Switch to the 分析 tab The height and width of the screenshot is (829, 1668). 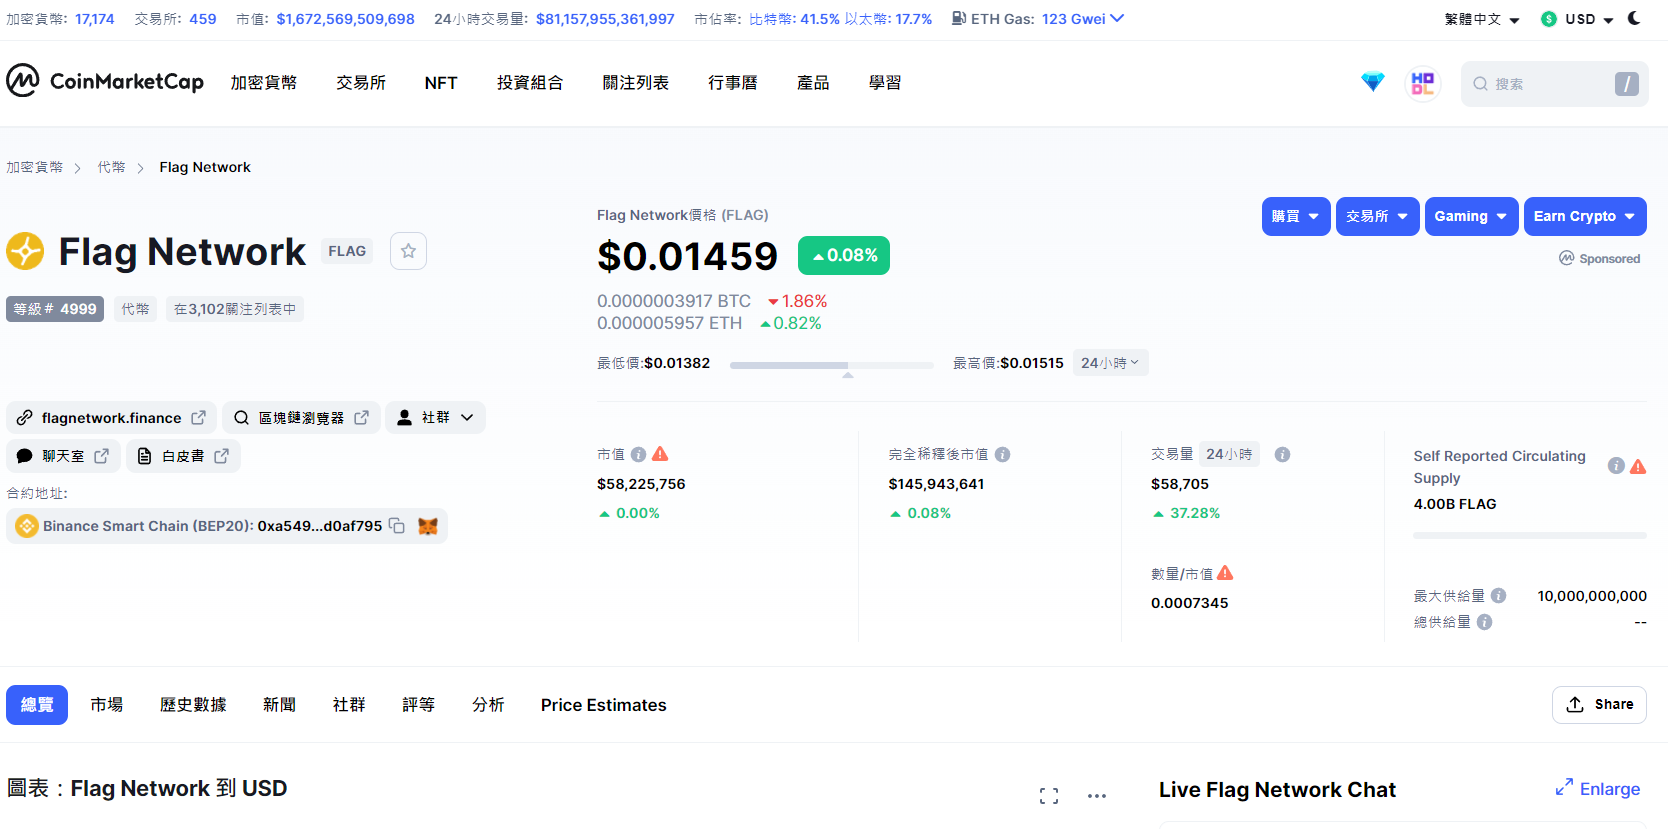click(488, 705)
